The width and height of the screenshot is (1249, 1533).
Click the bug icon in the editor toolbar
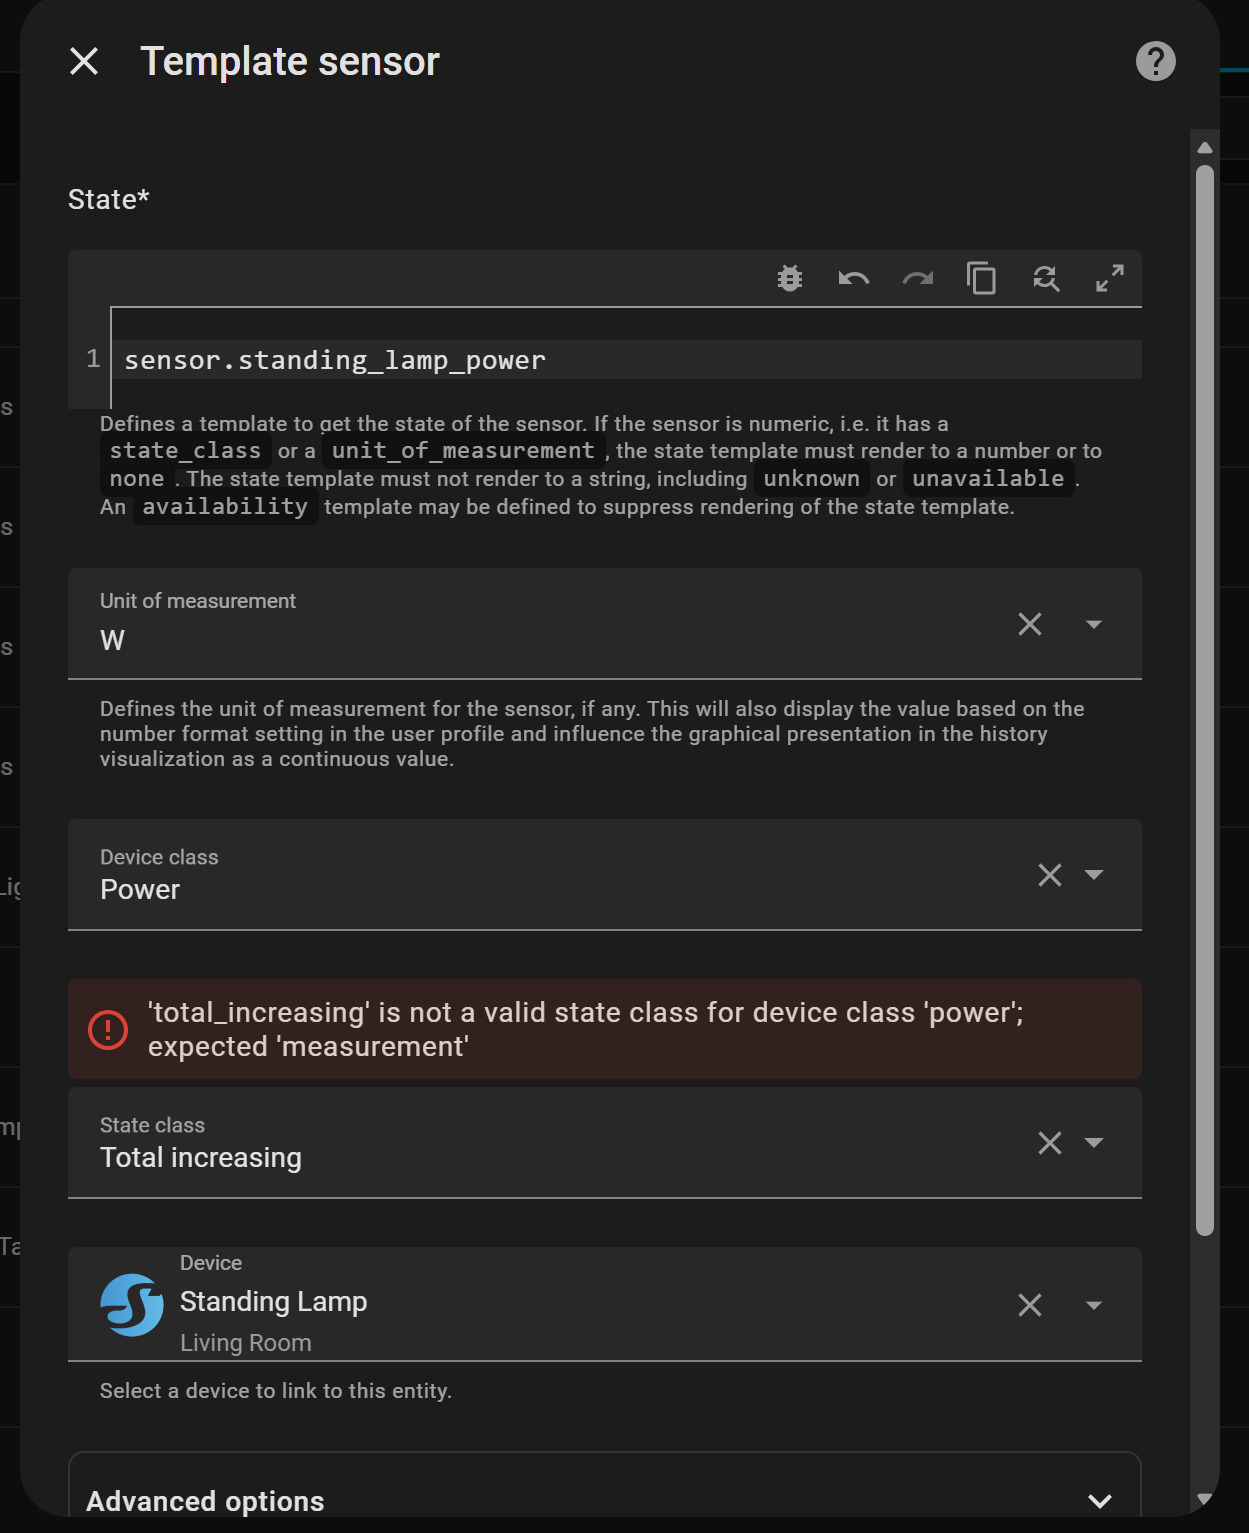point(790,278)
